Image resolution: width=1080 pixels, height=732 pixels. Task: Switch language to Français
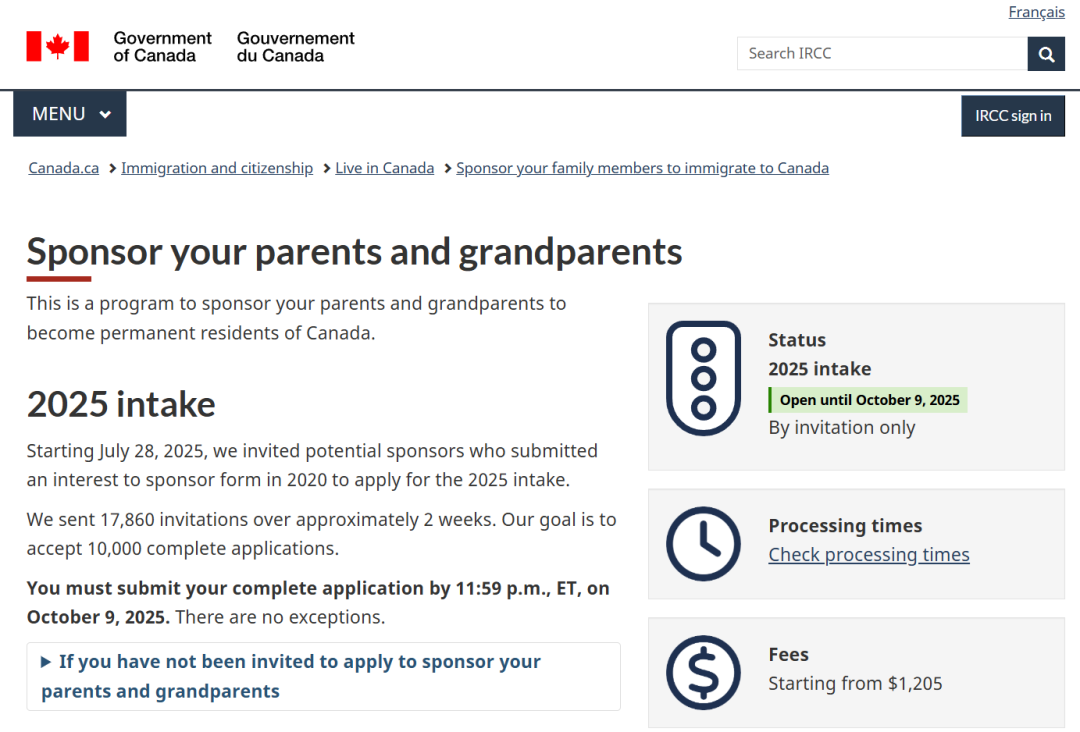(x=1036, y=12)
